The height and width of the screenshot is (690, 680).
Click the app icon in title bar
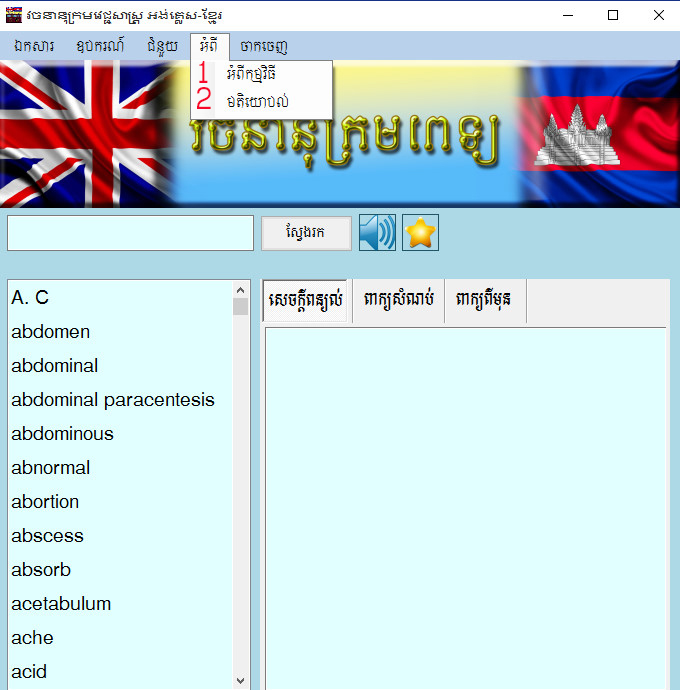tap(14, 15)
